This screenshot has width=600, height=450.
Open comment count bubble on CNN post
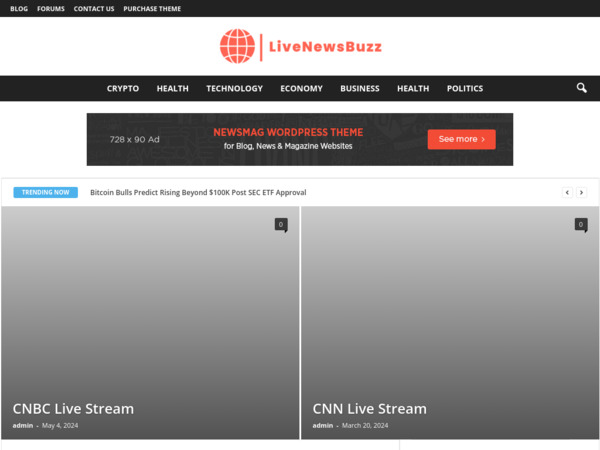581,225
